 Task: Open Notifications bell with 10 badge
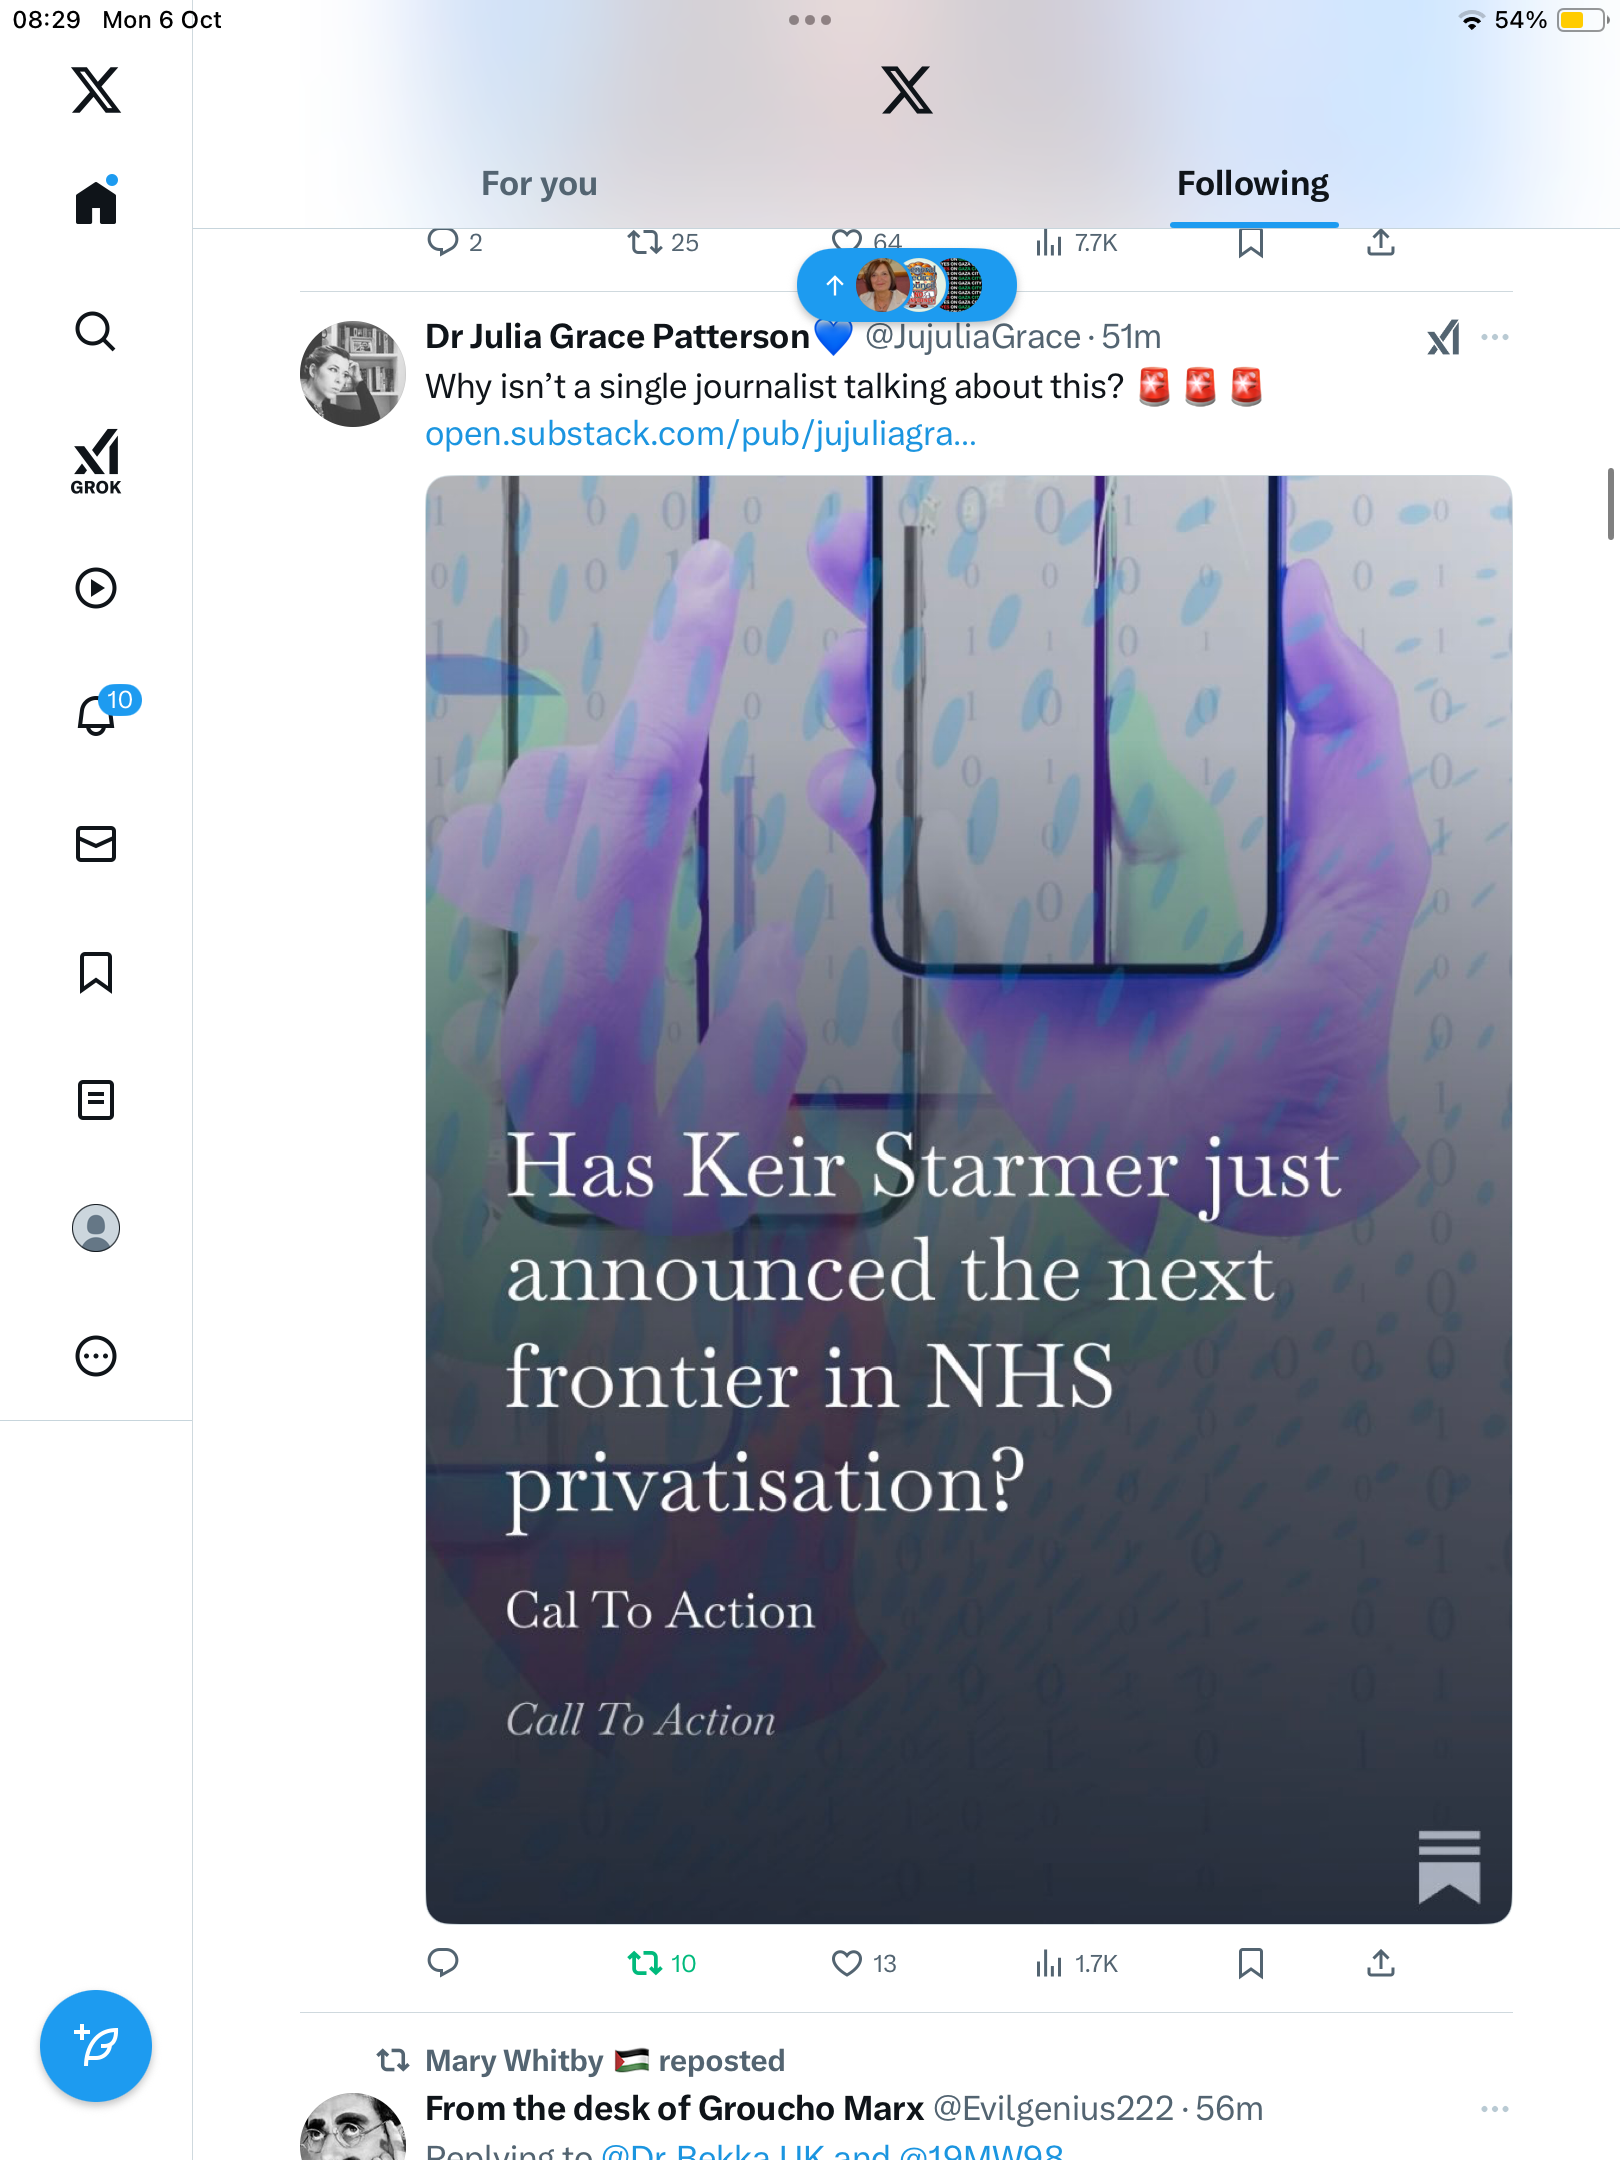click(x=98, y=714)
